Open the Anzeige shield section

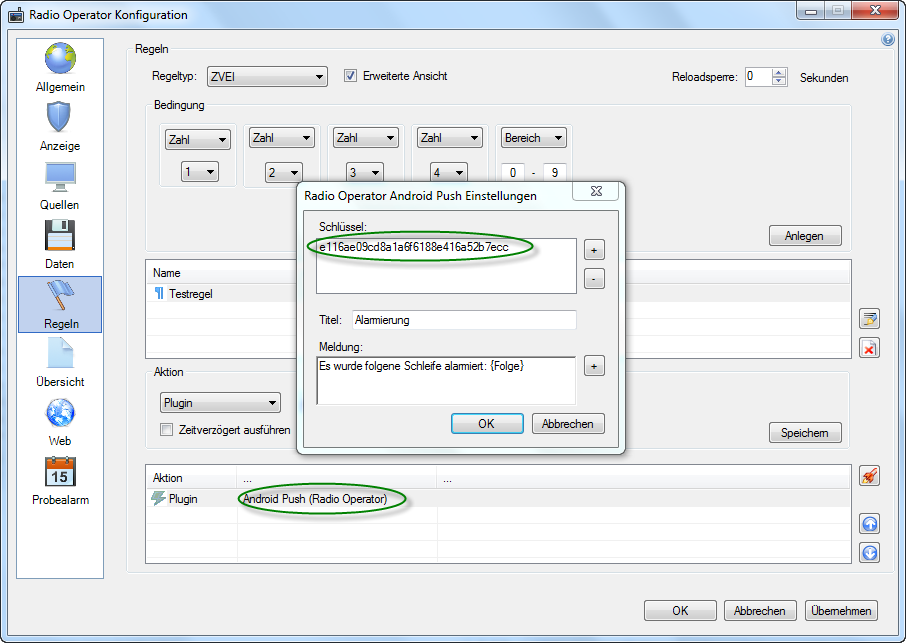[x=60, y=127]
